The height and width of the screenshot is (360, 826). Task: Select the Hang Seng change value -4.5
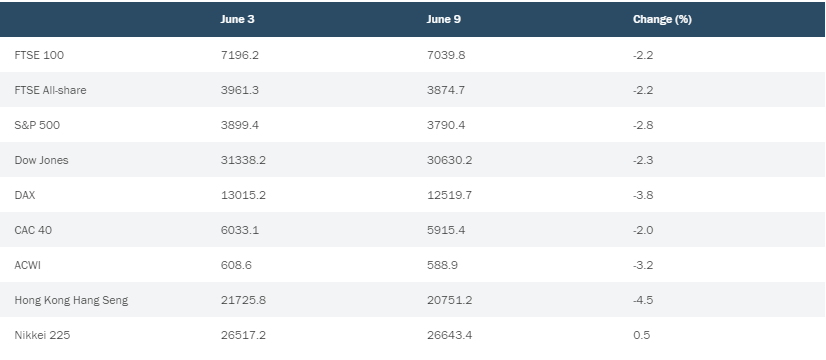tap(643, 300)
